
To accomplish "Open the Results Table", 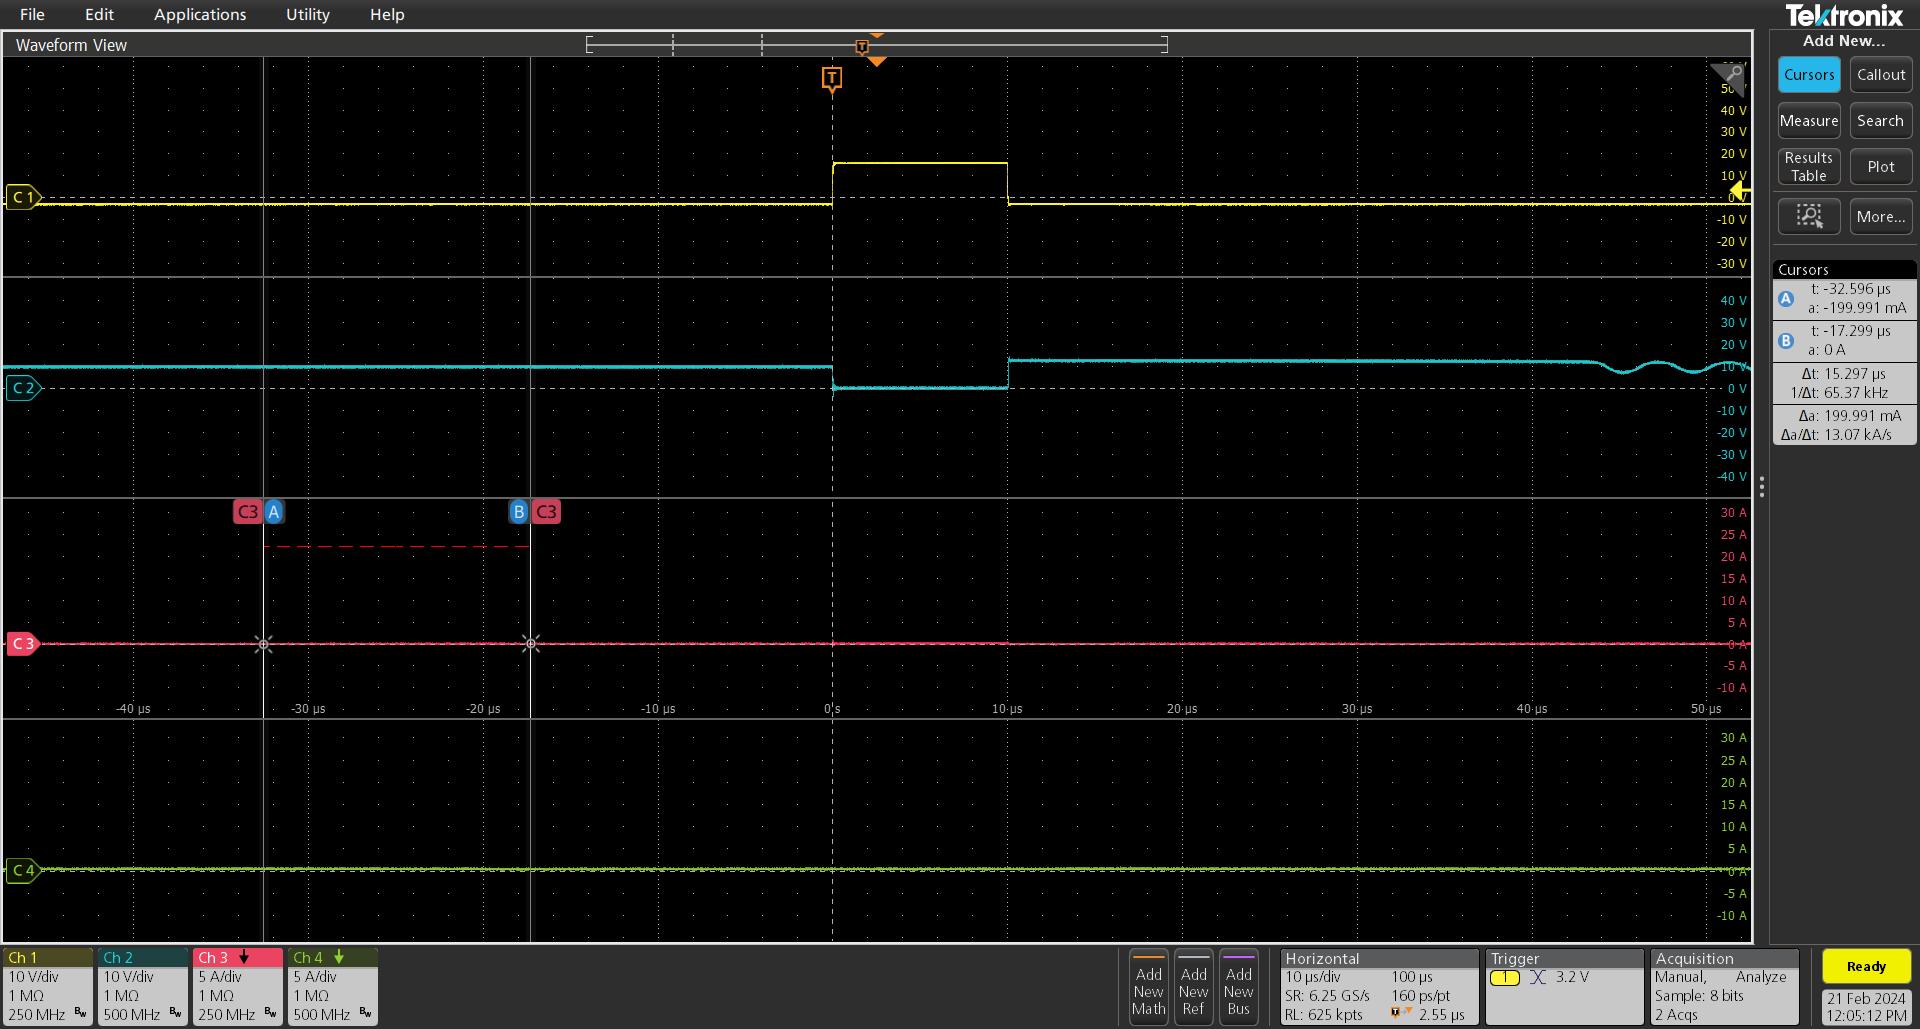I will [1809, 167].
